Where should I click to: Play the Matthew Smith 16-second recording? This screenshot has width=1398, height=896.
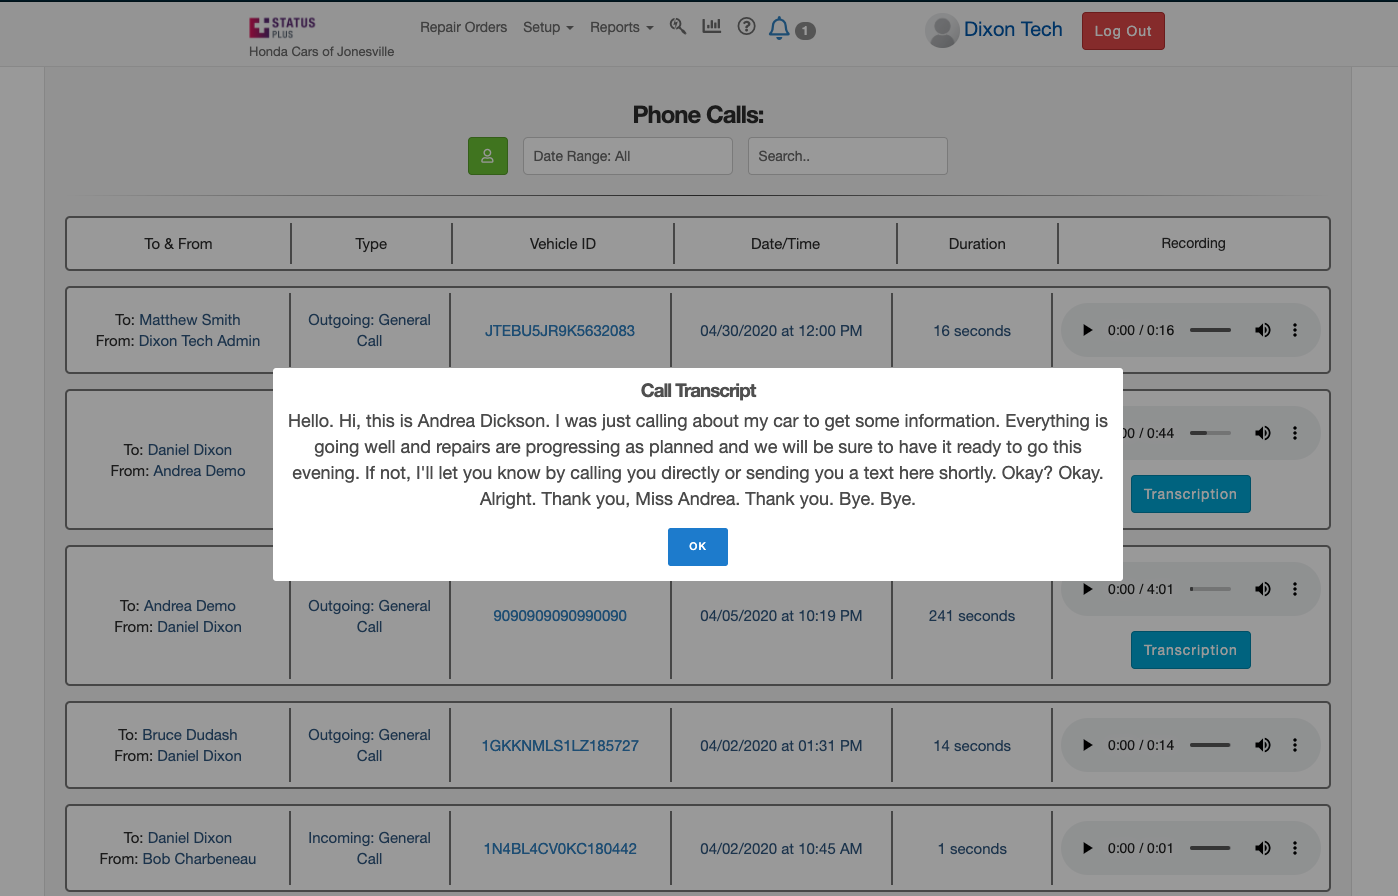[x=1087, y=330]
